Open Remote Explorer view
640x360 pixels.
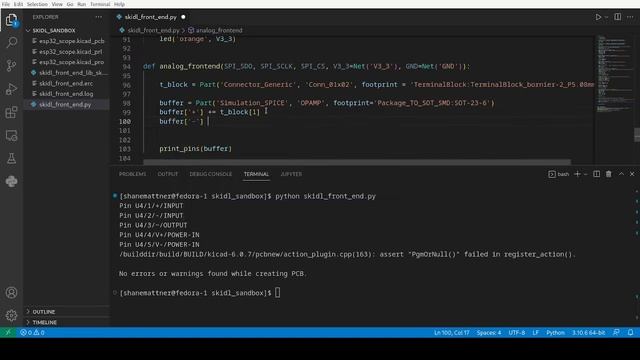(11, 135)
